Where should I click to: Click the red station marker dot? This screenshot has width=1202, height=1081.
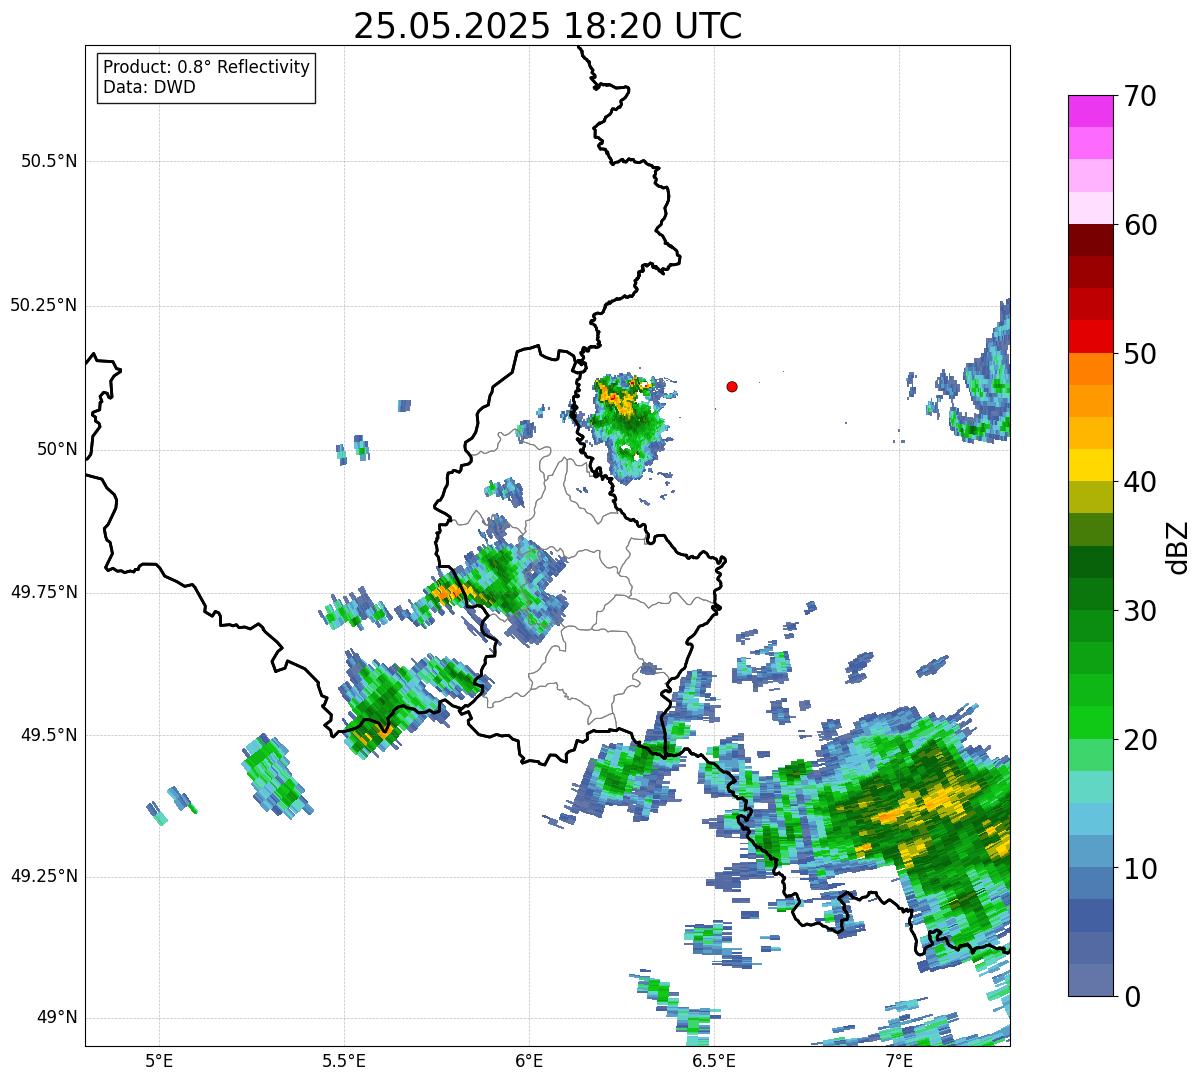pyautogui.click(x=732, y=386)
